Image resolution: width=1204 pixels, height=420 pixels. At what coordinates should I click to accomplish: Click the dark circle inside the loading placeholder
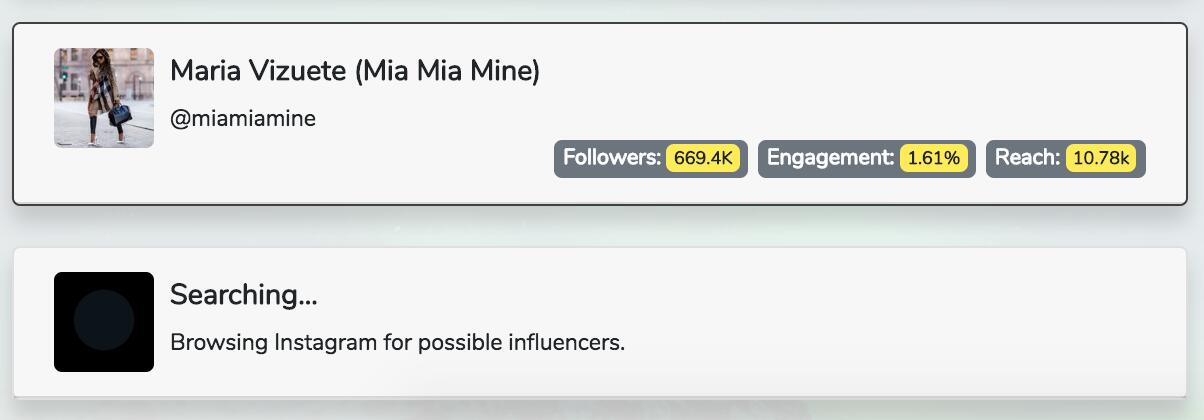(x=104, y=322)
